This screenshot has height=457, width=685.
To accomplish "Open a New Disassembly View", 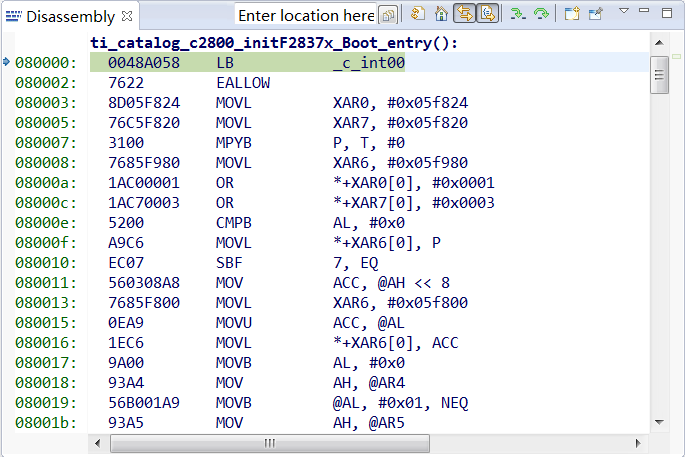I will pyautogui.click(x=571, y=14).
